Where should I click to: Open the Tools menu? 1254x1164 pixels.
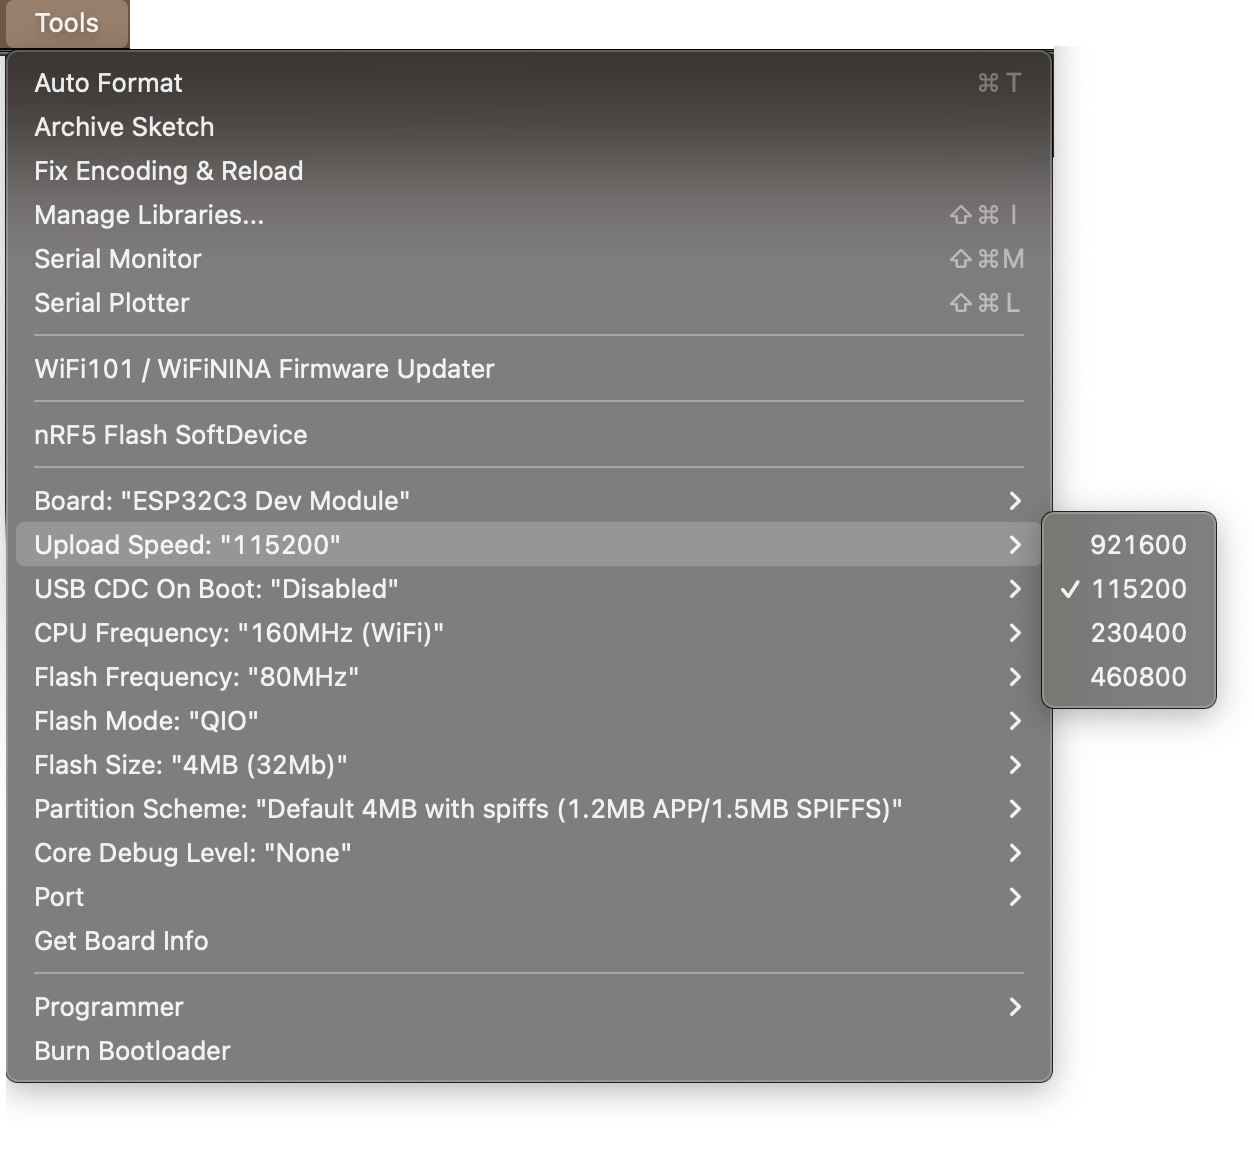[66, 23]
